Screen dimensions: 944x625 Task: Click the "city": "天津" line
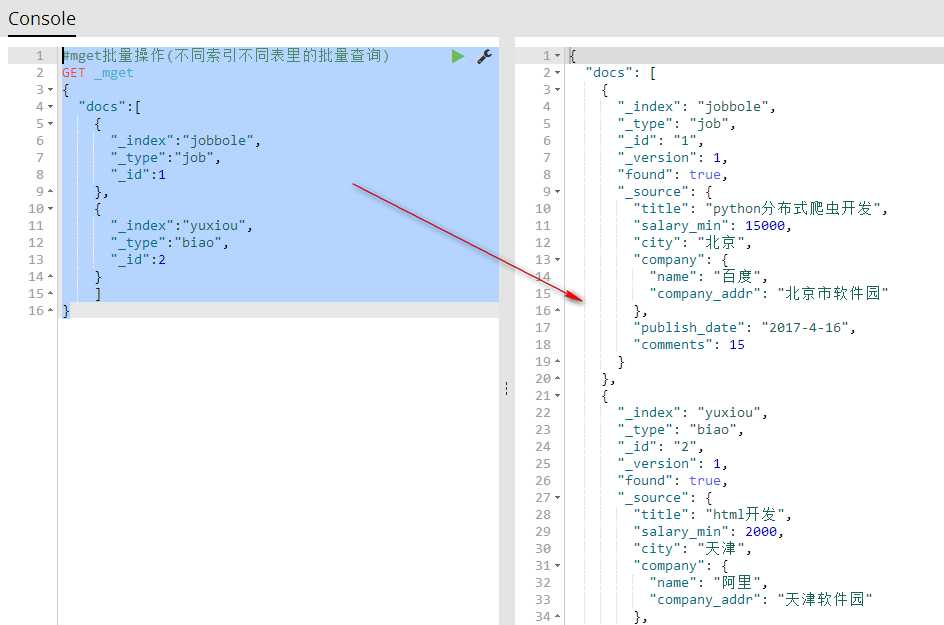pos(692,549)
